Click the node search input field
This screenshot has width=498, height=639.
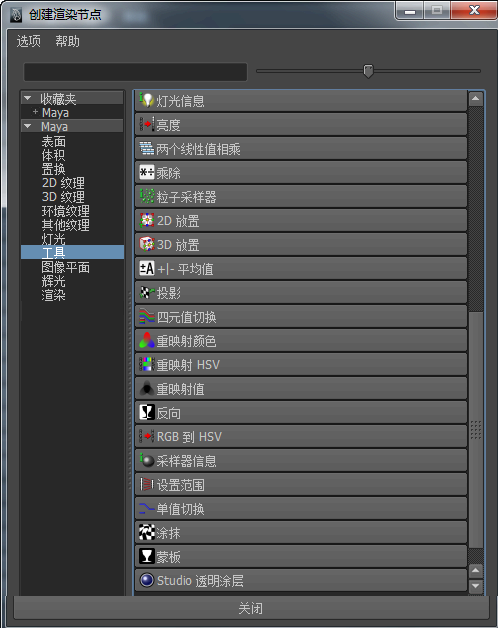pos(135,72)
